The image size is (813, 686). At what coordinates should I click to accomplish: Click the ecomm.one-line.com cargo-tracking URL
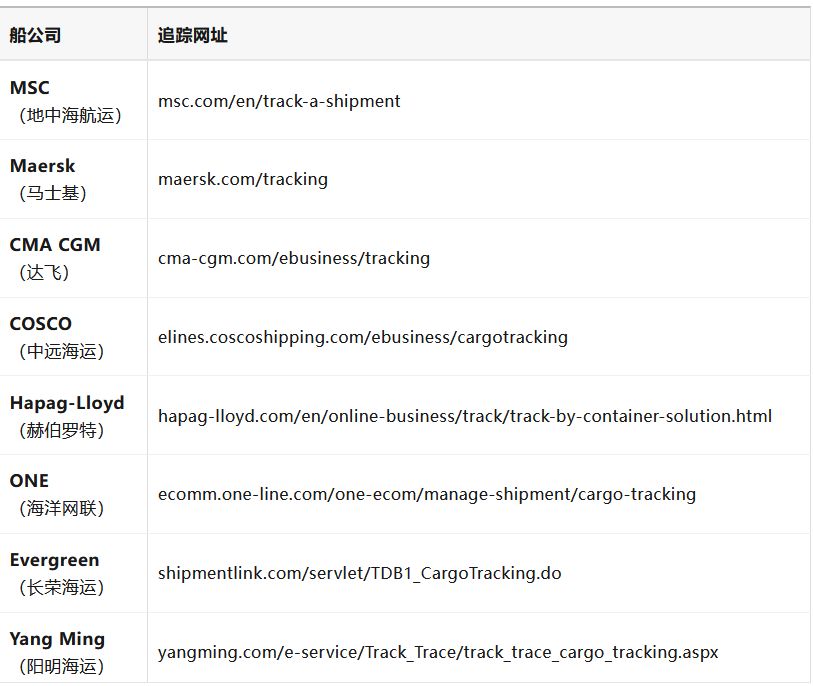(x=427, y=494)
